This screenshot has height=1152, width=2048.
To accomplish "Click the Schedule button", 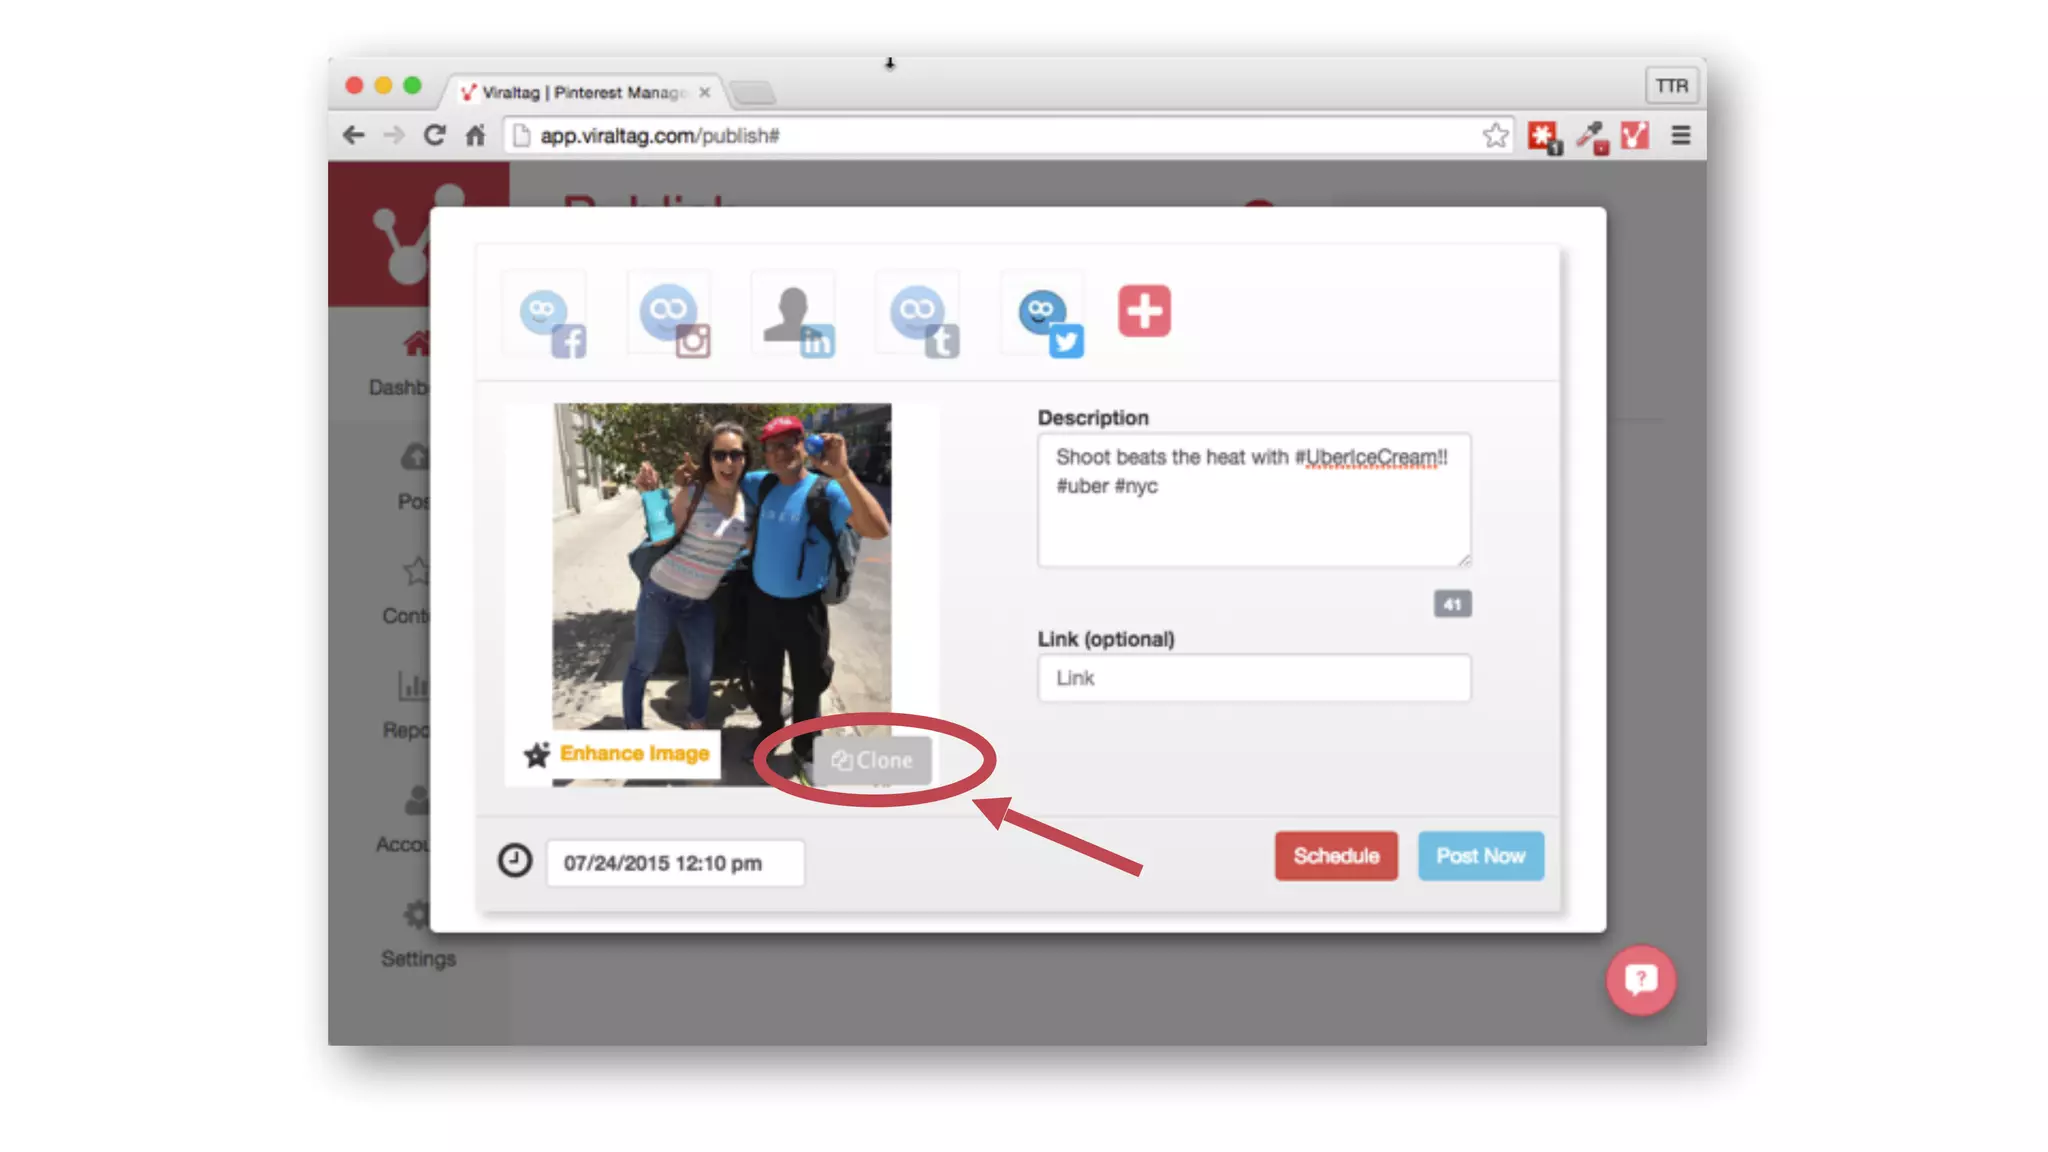I will pos(1335,856).
